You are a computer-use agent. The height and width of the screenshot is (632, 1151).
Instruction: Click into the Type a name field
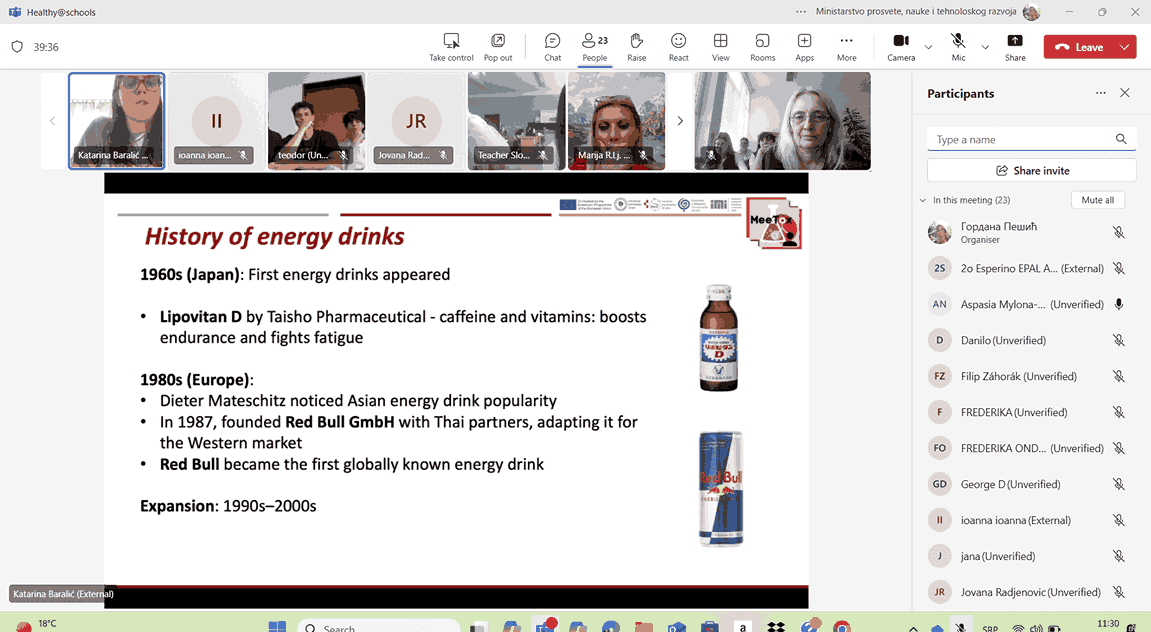(1031, 139)
